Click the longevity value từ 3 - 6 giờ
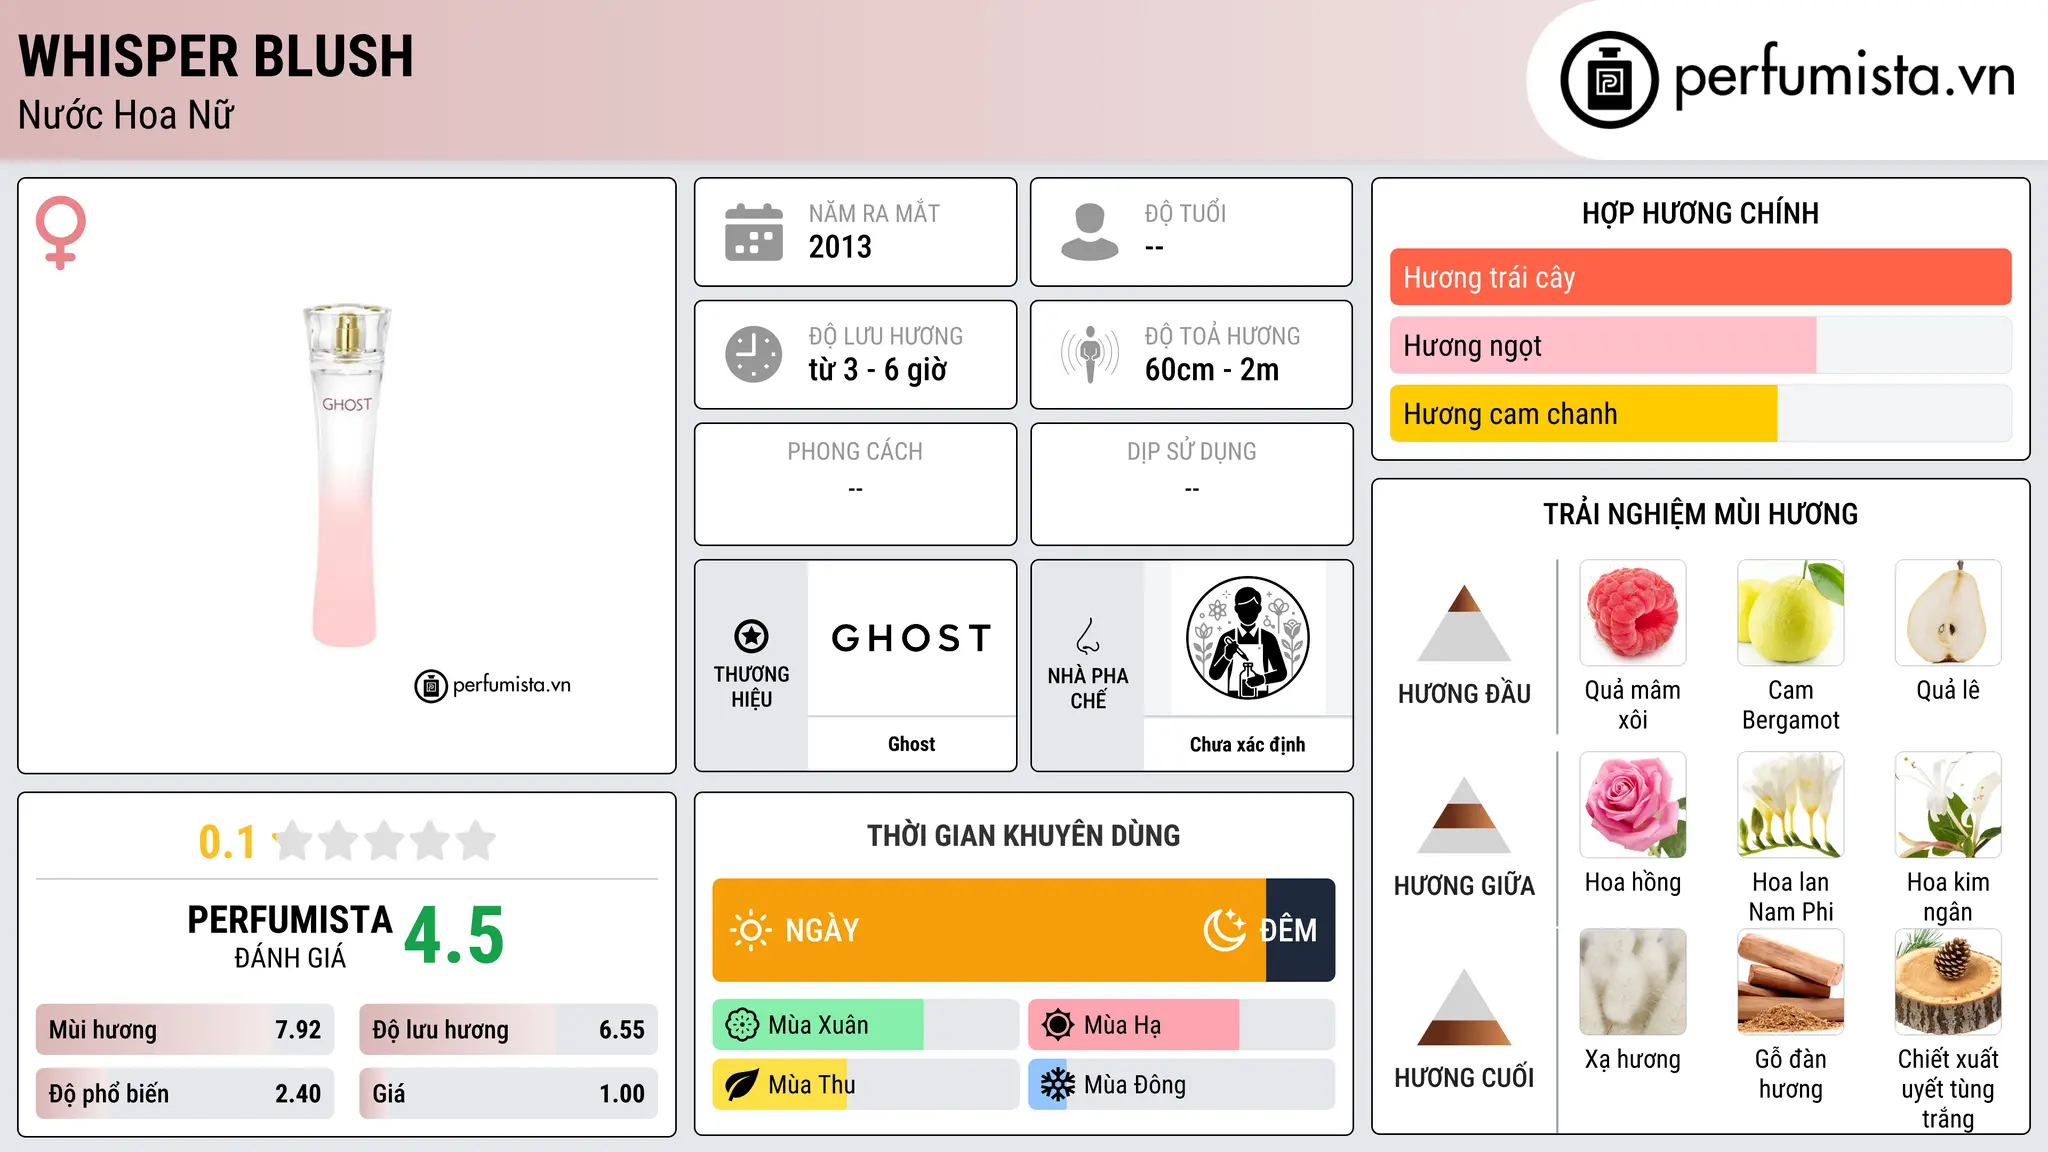This screenshot has height=1152, width=2048. [877, 370]
